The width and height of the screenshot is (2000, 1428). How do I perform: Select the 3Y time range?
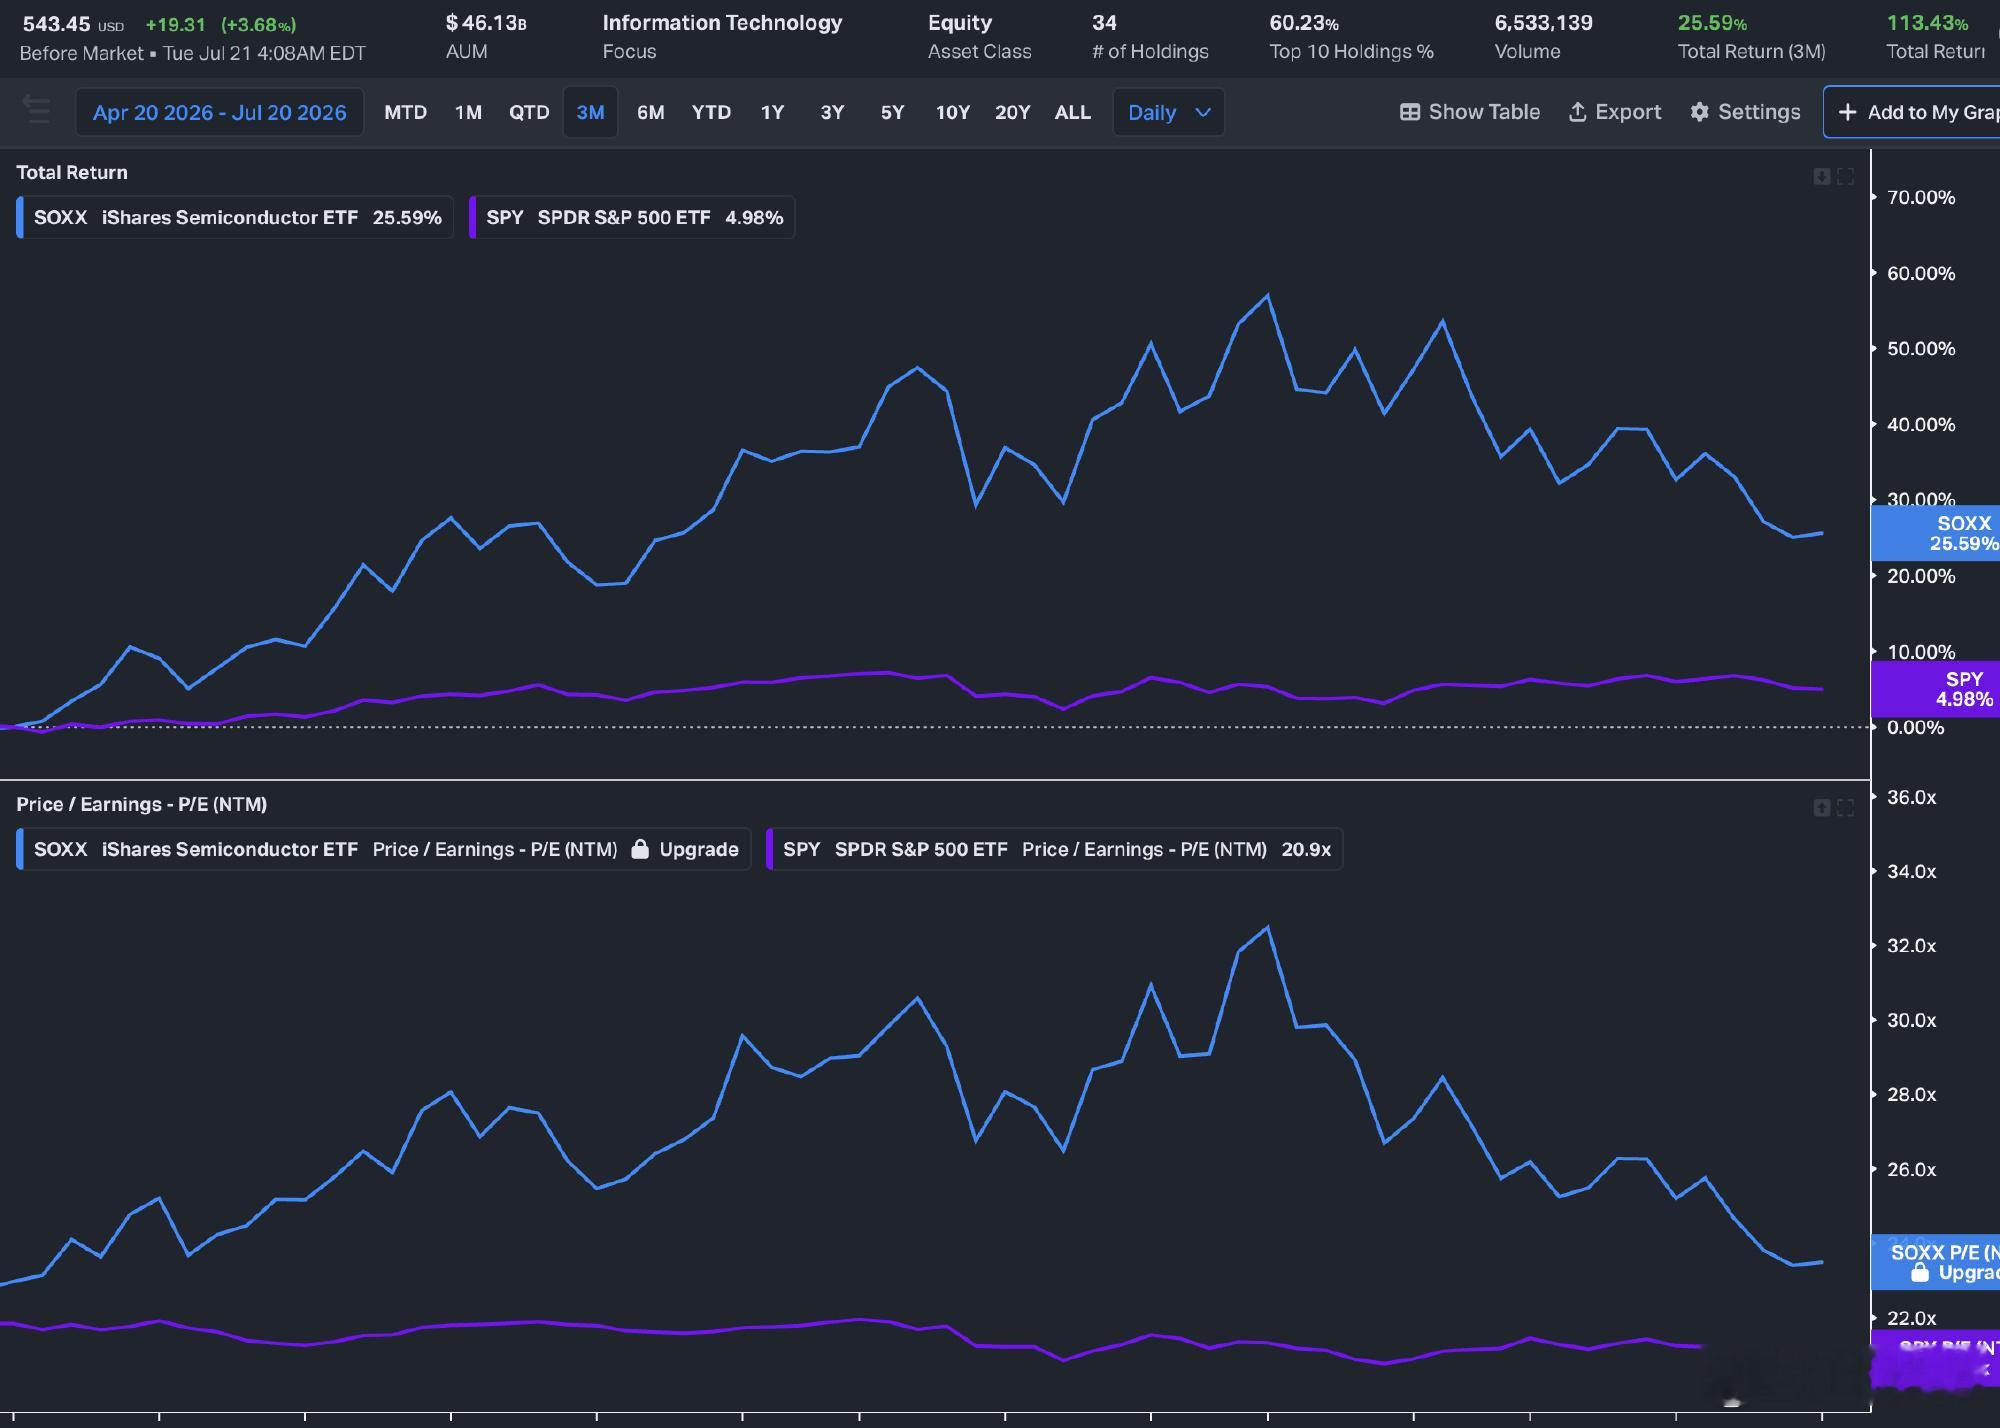pyautogui.click(x=832, y=112)
